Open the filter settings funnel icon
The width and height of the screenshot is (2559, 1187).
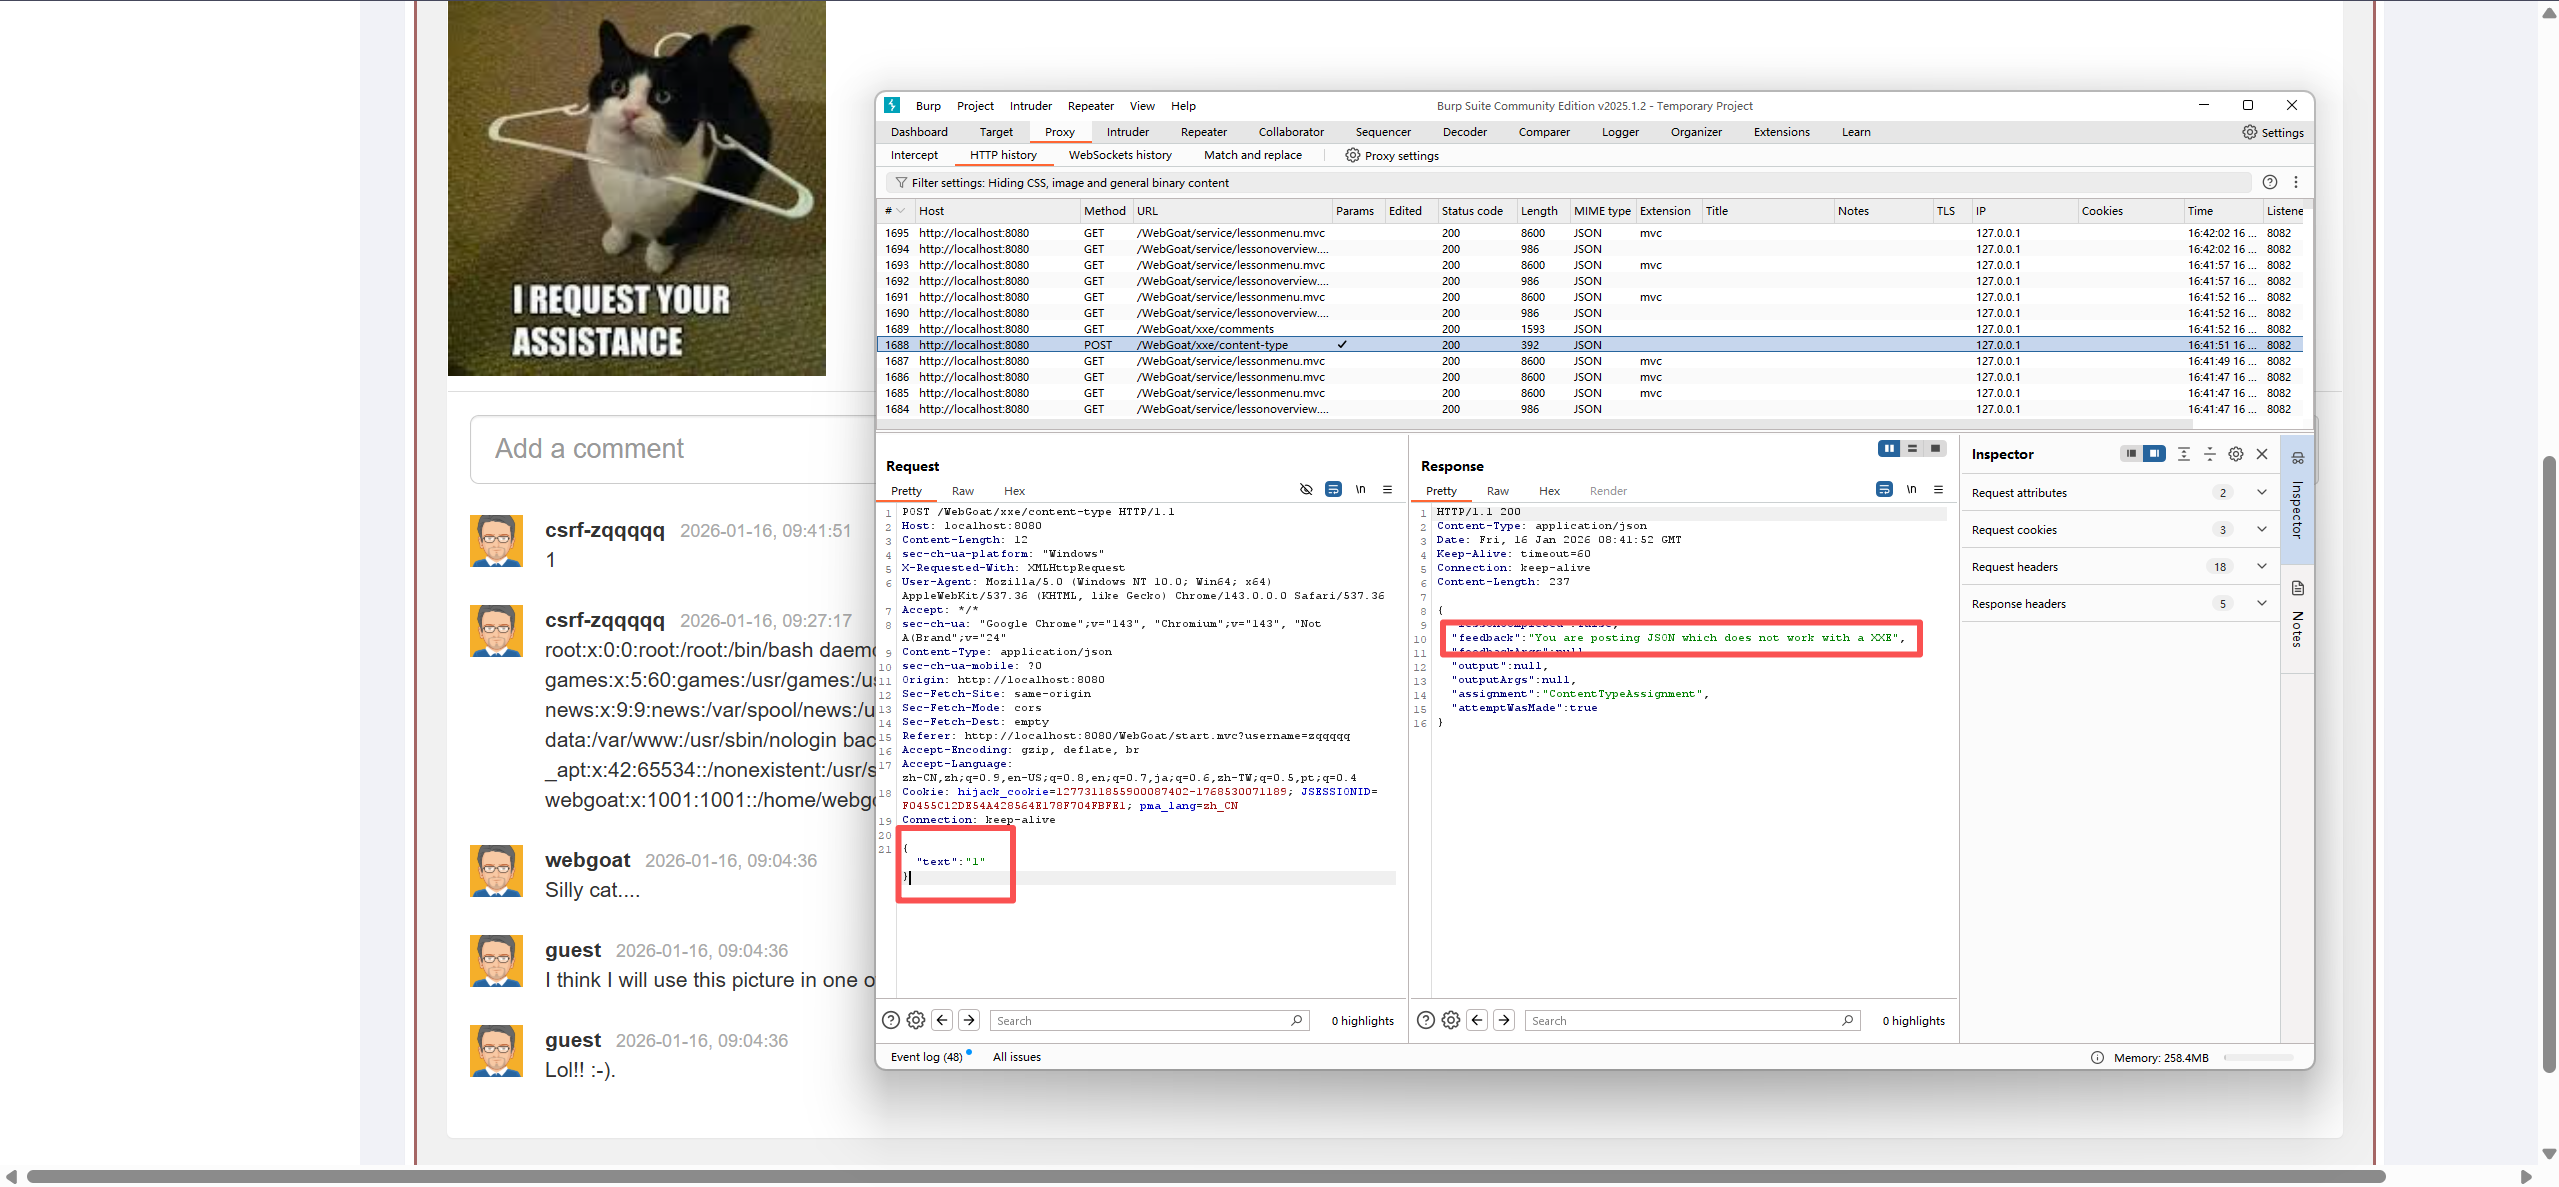coord(901,183)
